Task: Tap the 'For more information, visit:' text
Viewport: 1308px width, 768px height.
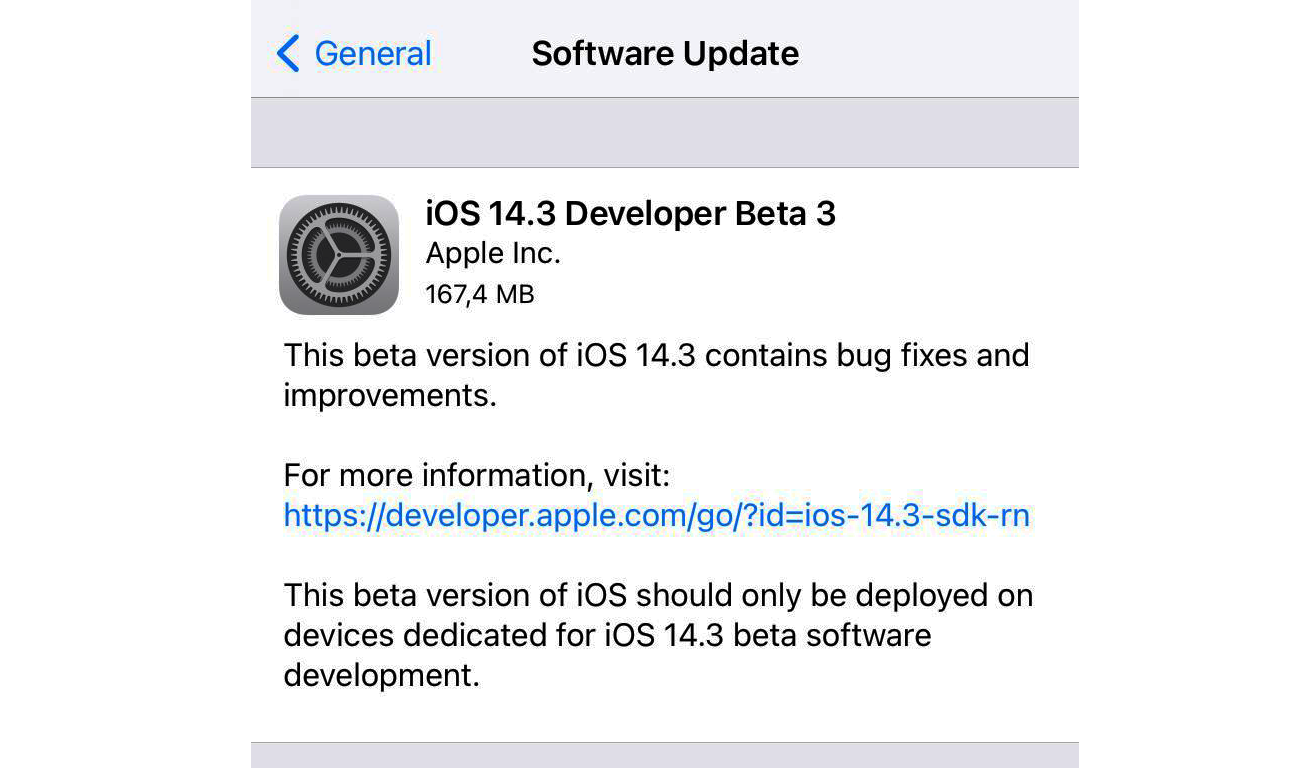Action: [477, 475]
